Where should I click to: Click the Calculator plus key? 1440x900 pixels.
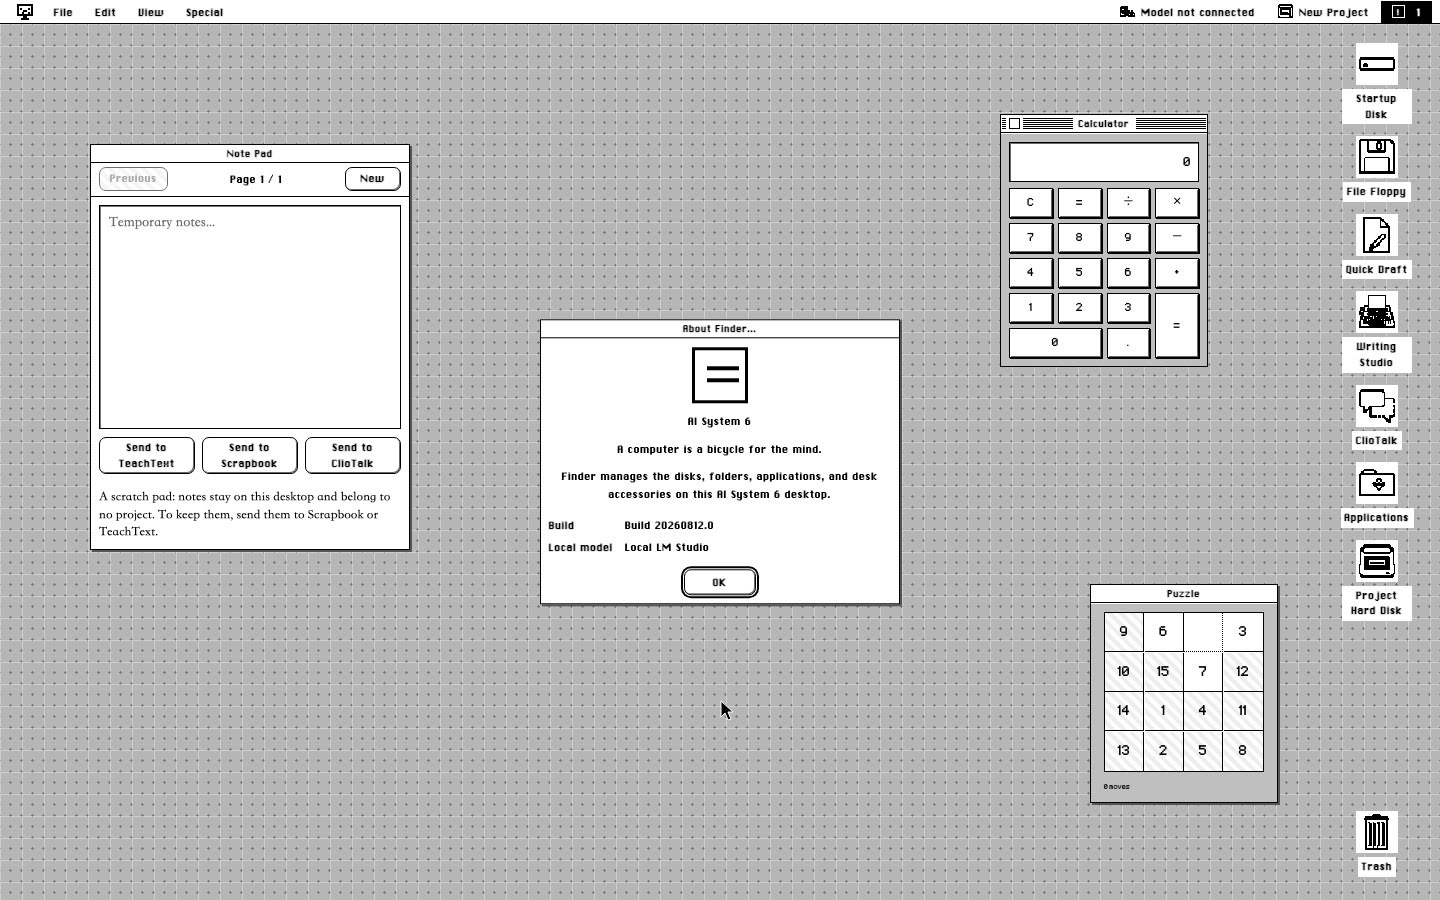tap(1177, 272)
